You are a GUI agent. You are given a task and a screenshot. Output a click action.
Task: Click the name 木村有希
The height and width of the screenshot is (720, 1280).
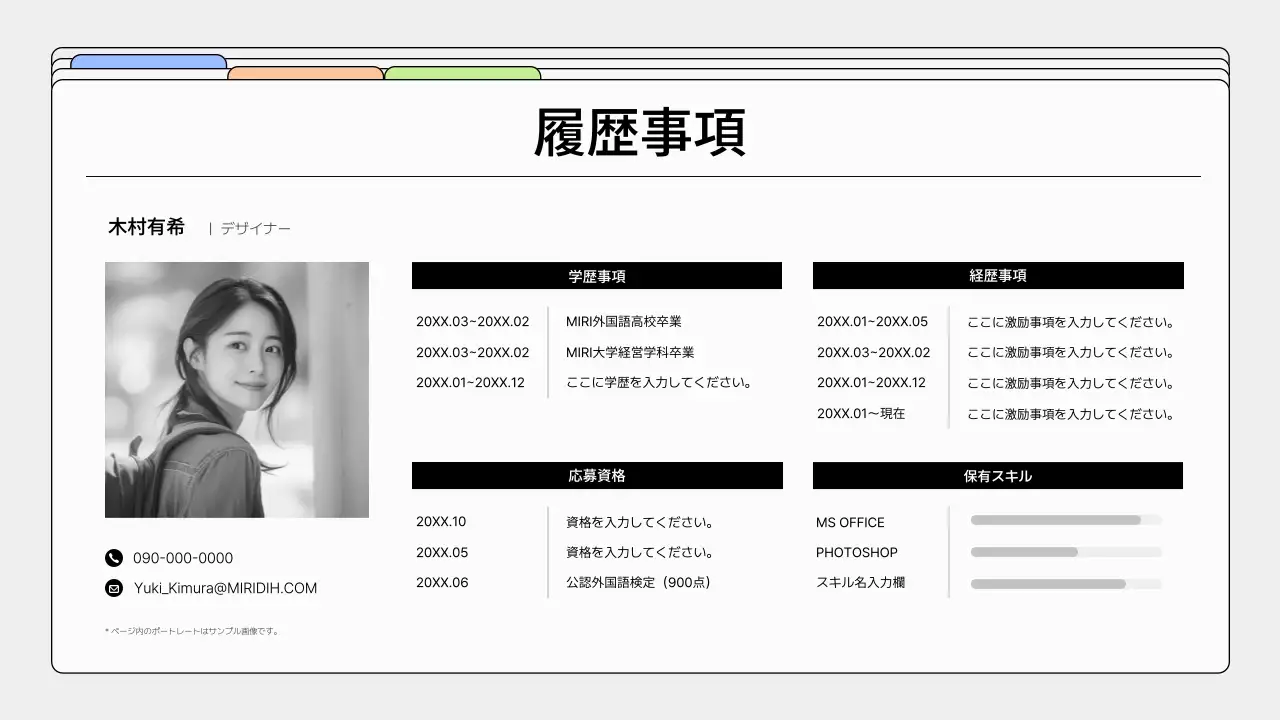click(146, 227)
